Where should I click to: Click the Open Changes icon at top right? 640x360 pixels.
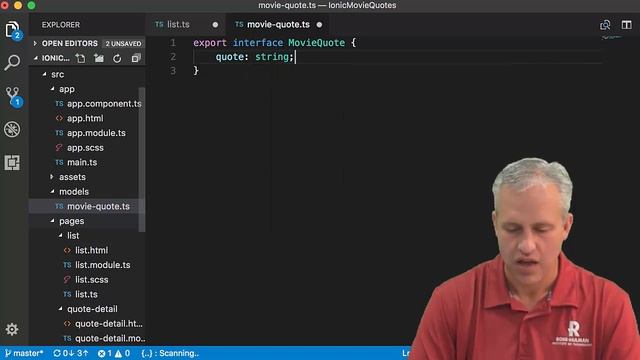click(605, 25)
